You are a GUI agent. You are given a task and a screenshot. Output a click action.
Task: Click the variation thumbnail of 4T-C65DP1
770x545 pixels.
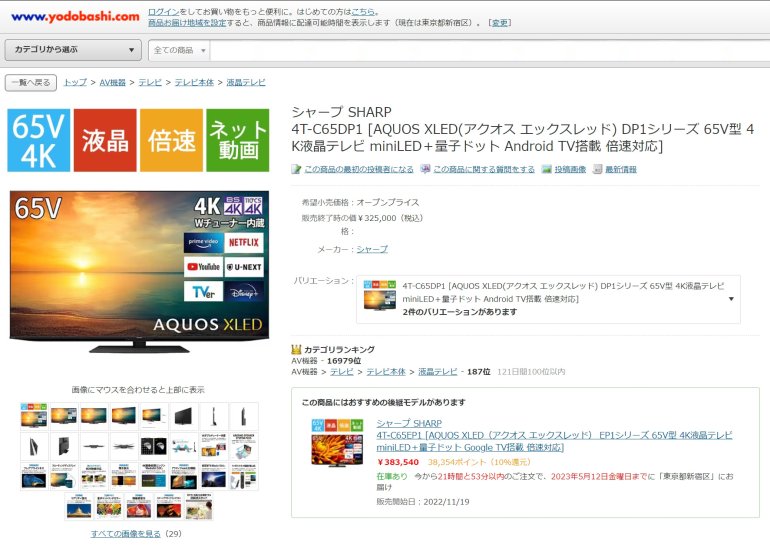(380, 295)
